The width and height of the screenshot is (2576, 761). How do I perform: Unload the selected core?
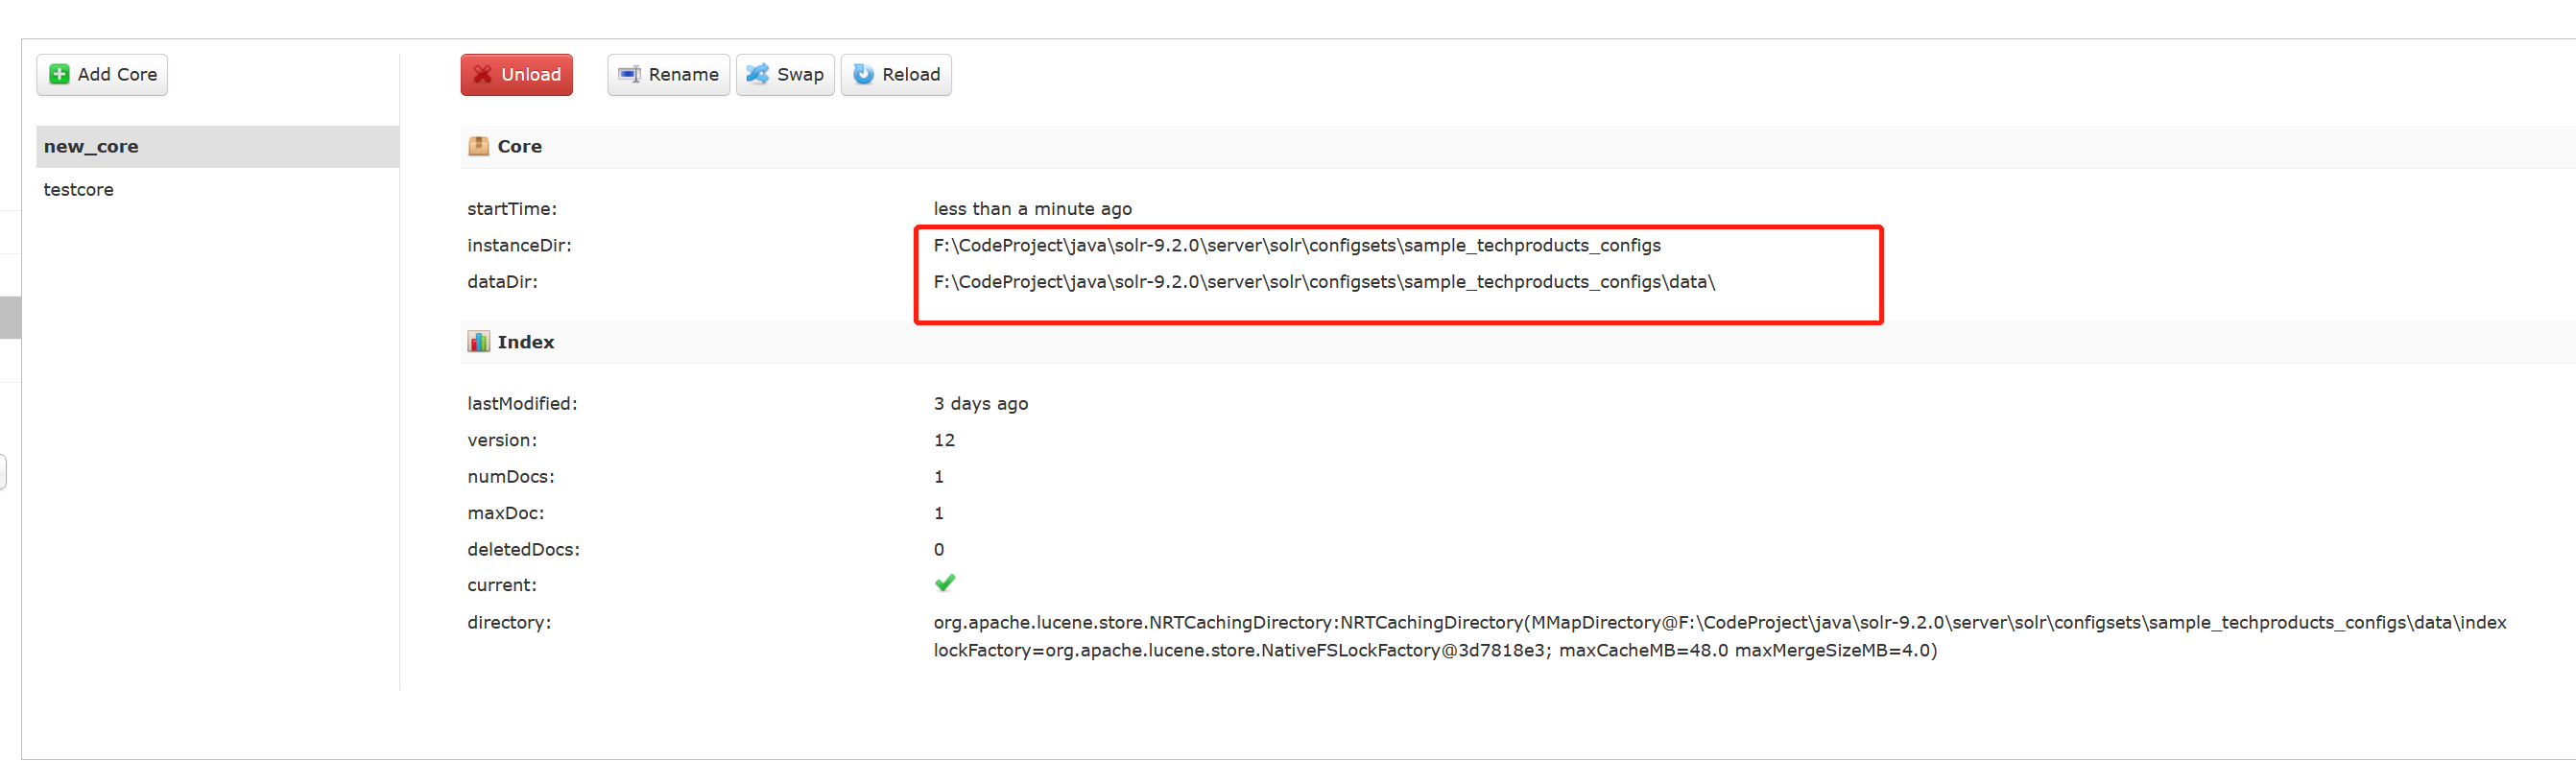click(516, 75)
